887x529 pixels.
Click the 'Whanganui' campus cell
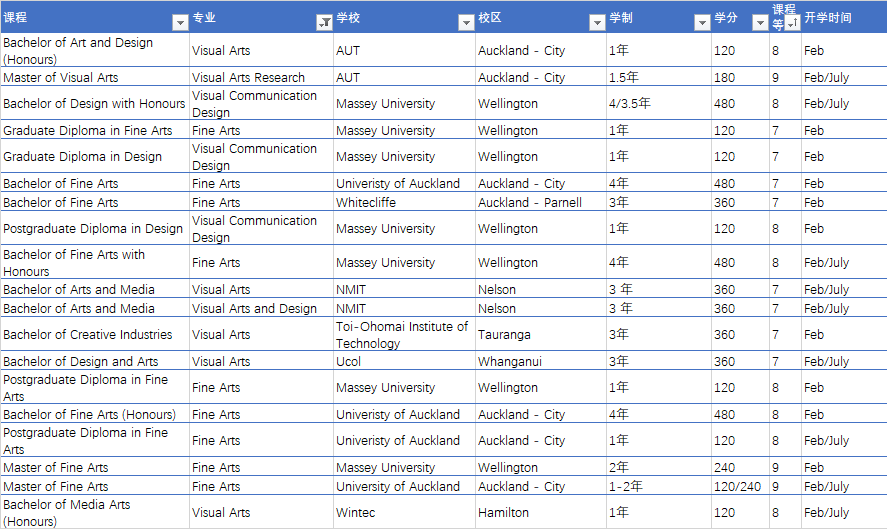pos(540,362)
